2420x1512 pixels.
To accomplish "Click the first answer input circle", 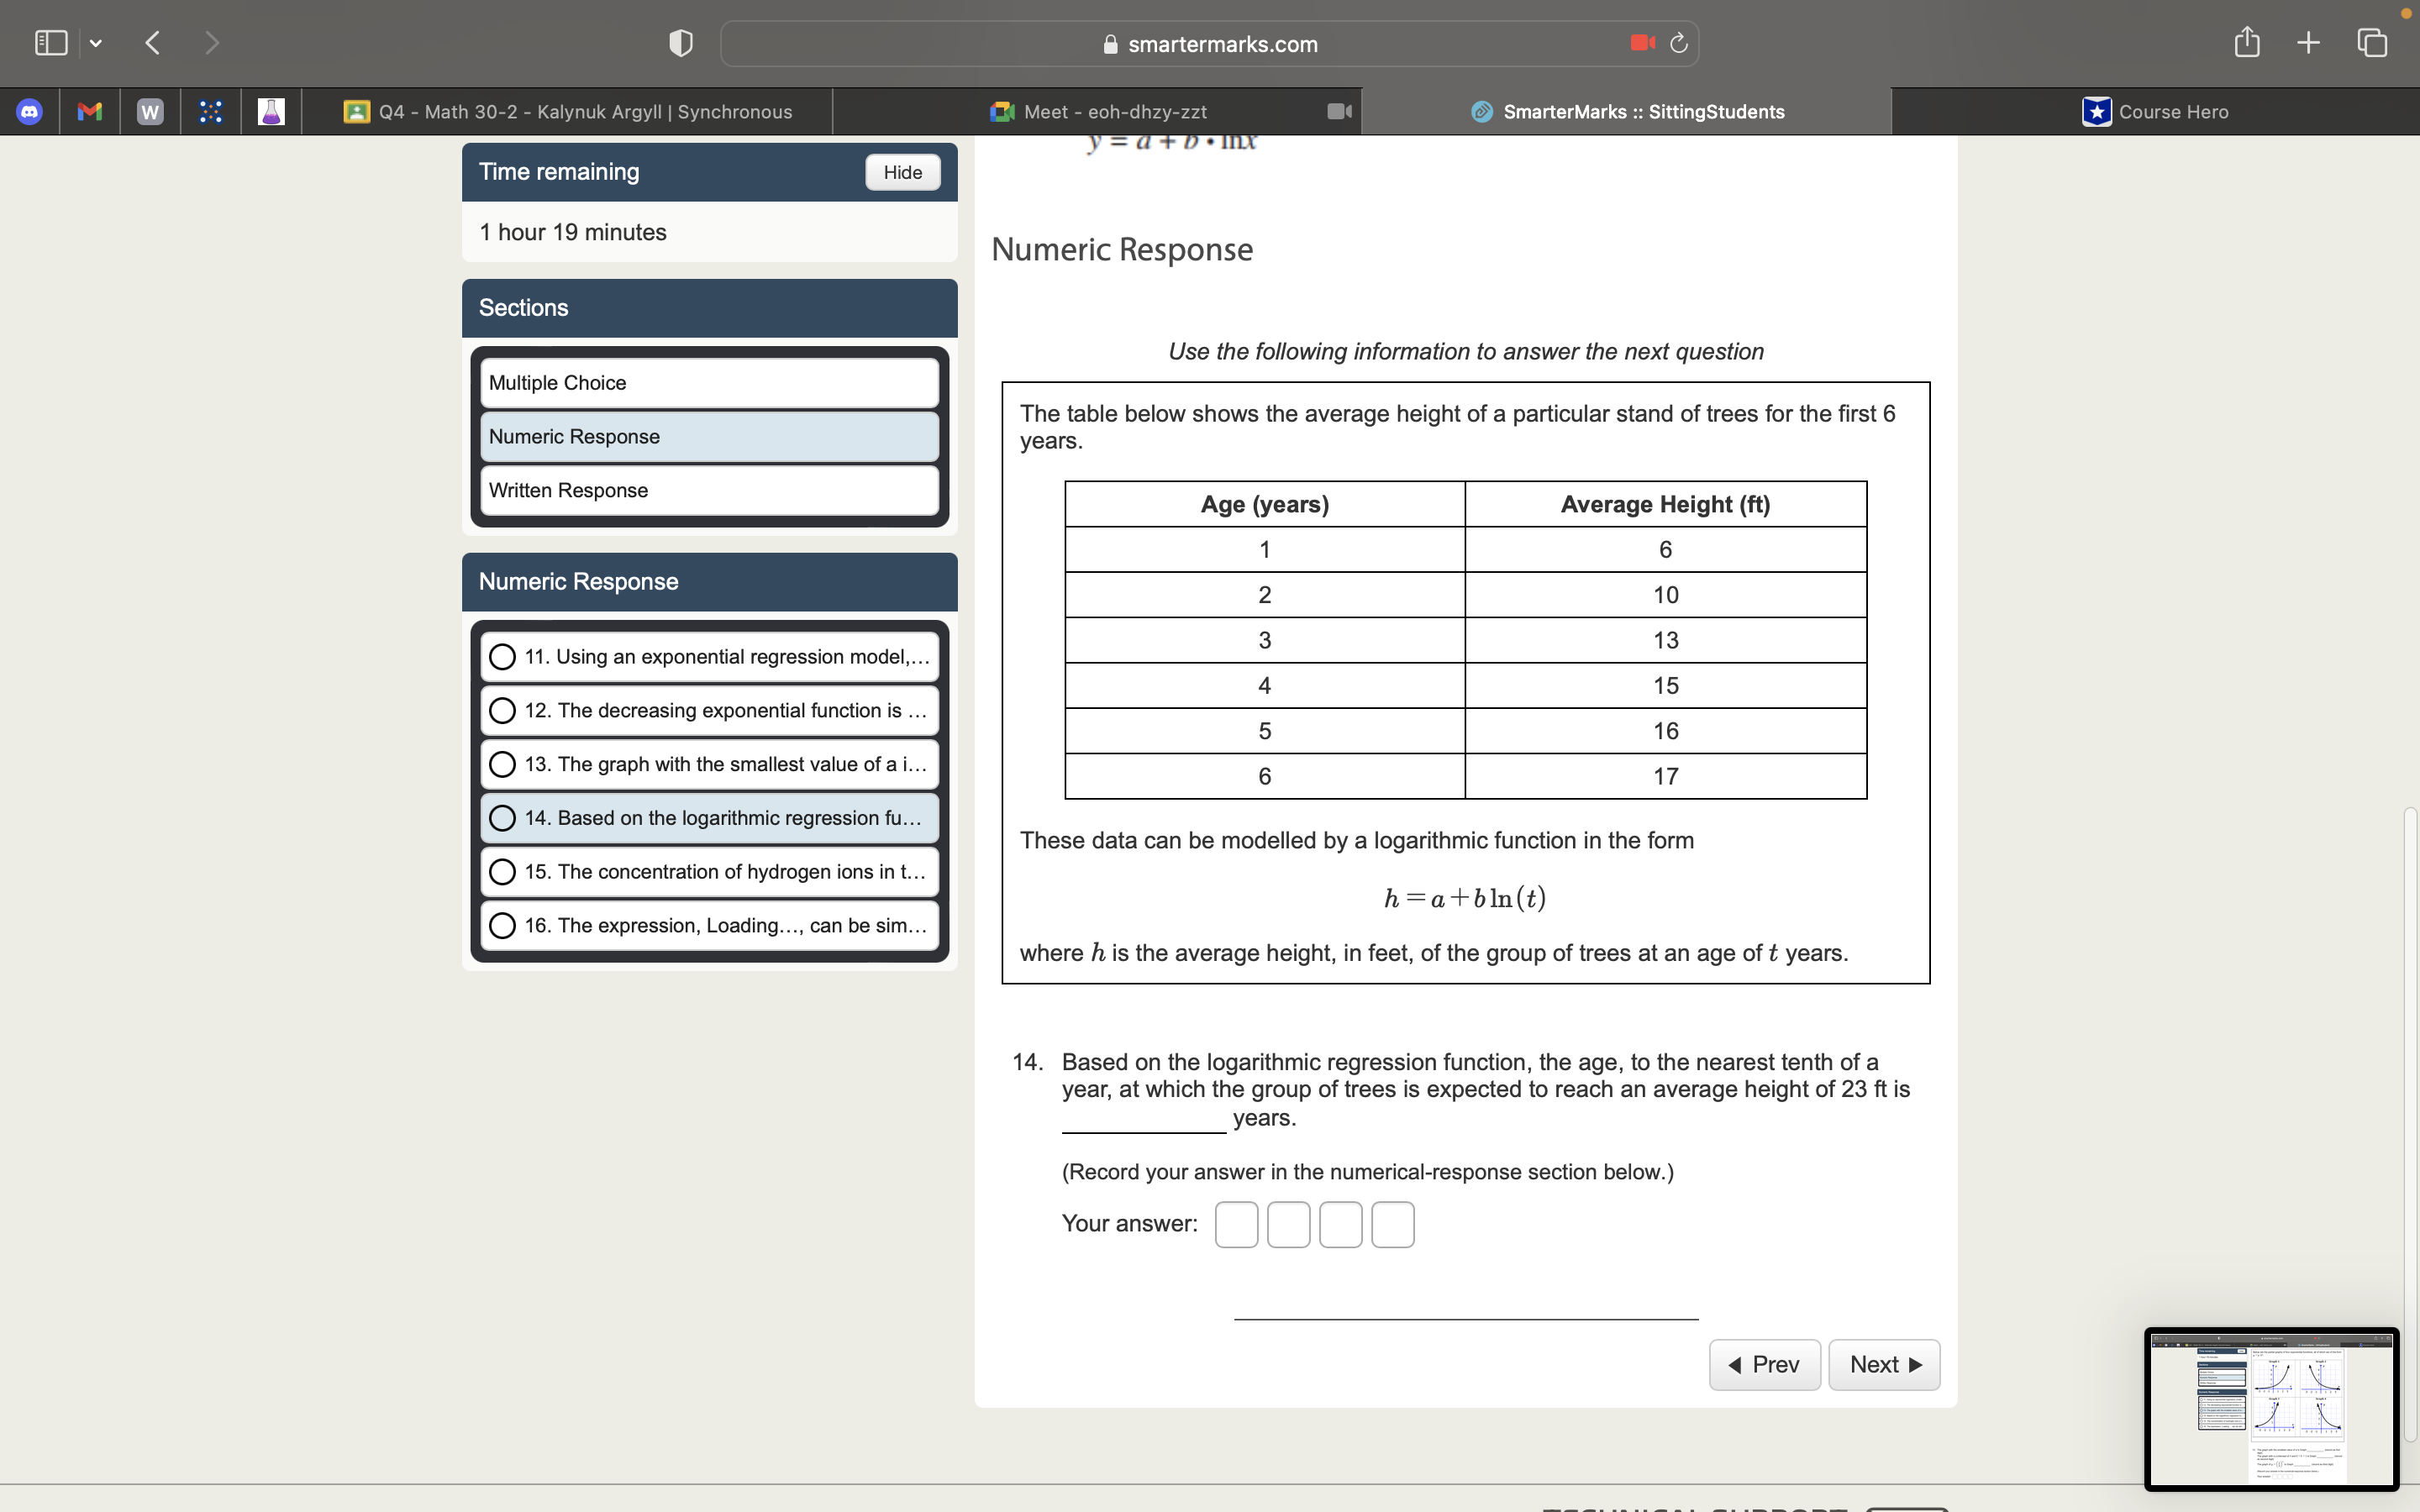I will pyautogui.click(x=1236, y=1223).
